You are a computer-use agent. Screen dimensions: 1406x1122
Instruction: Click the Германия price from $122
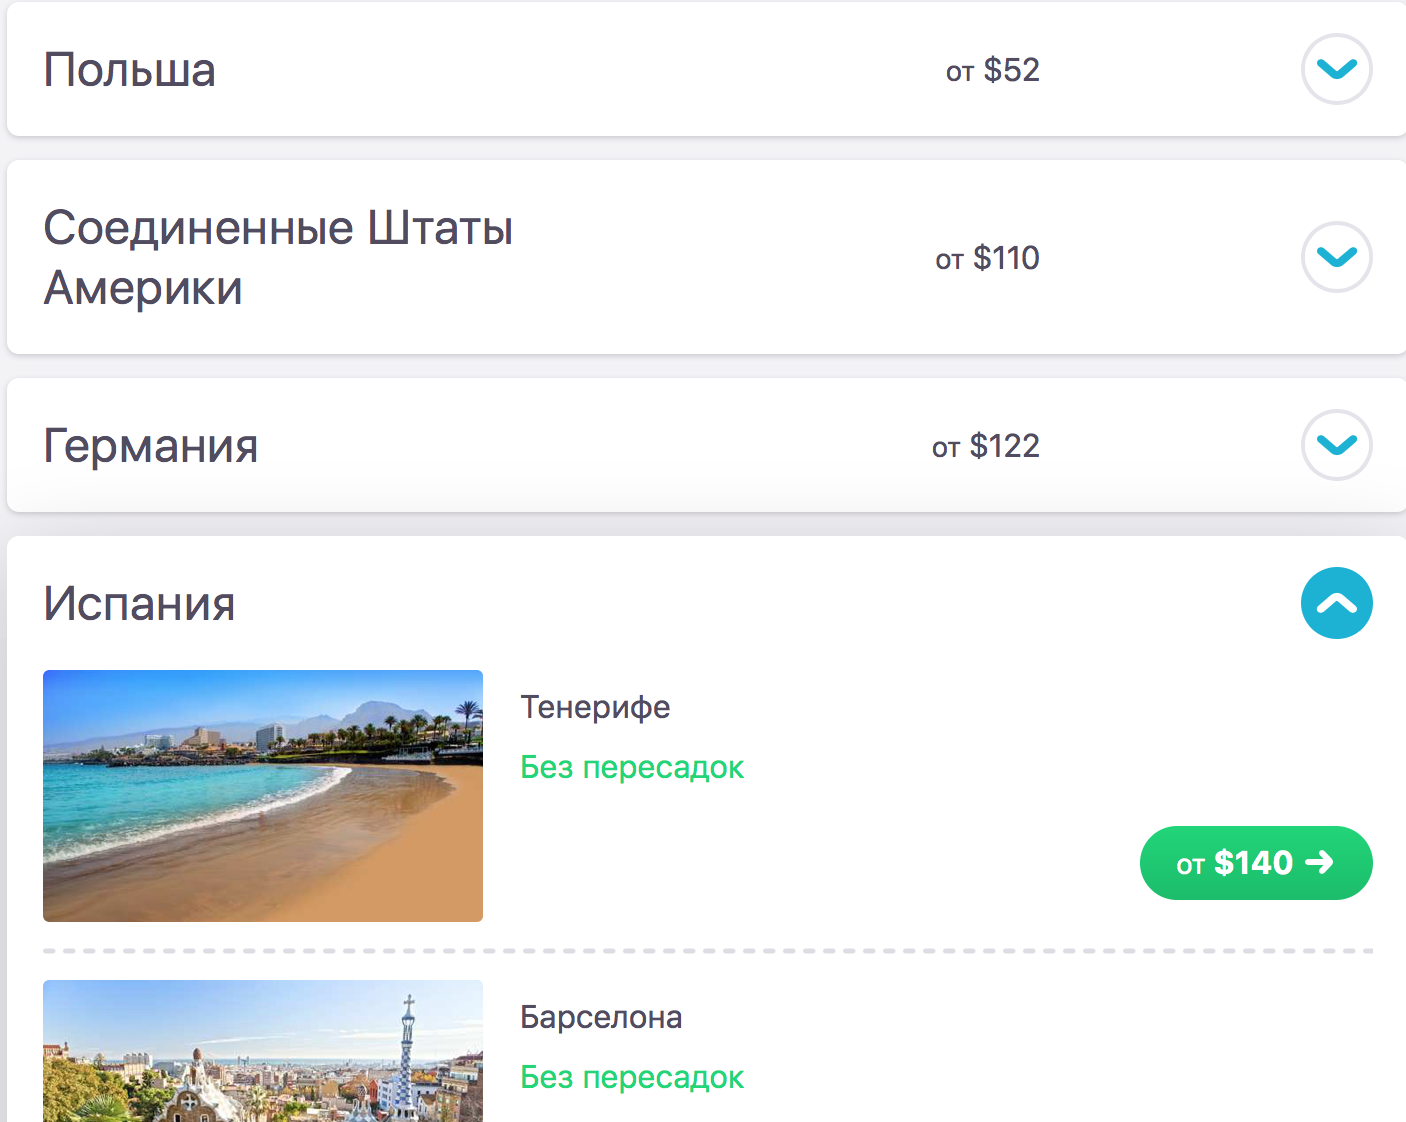pyautogui.click(x=985, y=446)
